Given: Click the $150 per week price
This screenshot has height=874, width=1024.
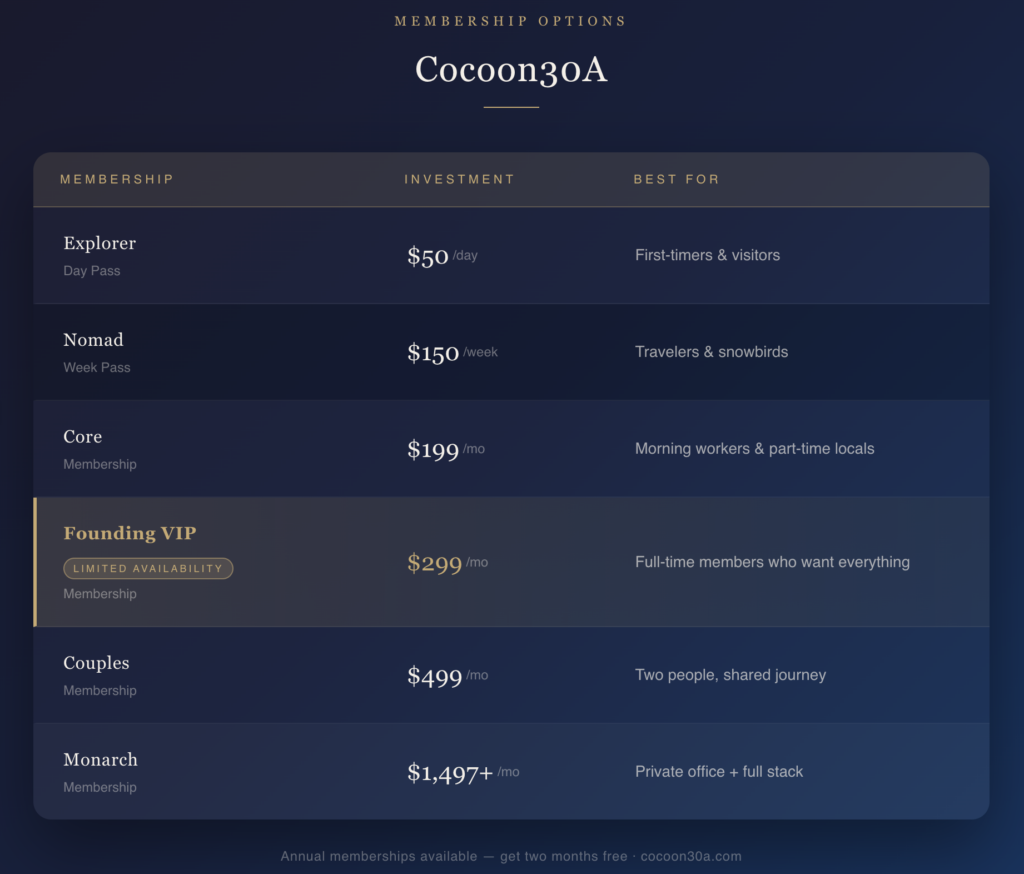Looking at the screenshot, I should click(x=433, y=354).
